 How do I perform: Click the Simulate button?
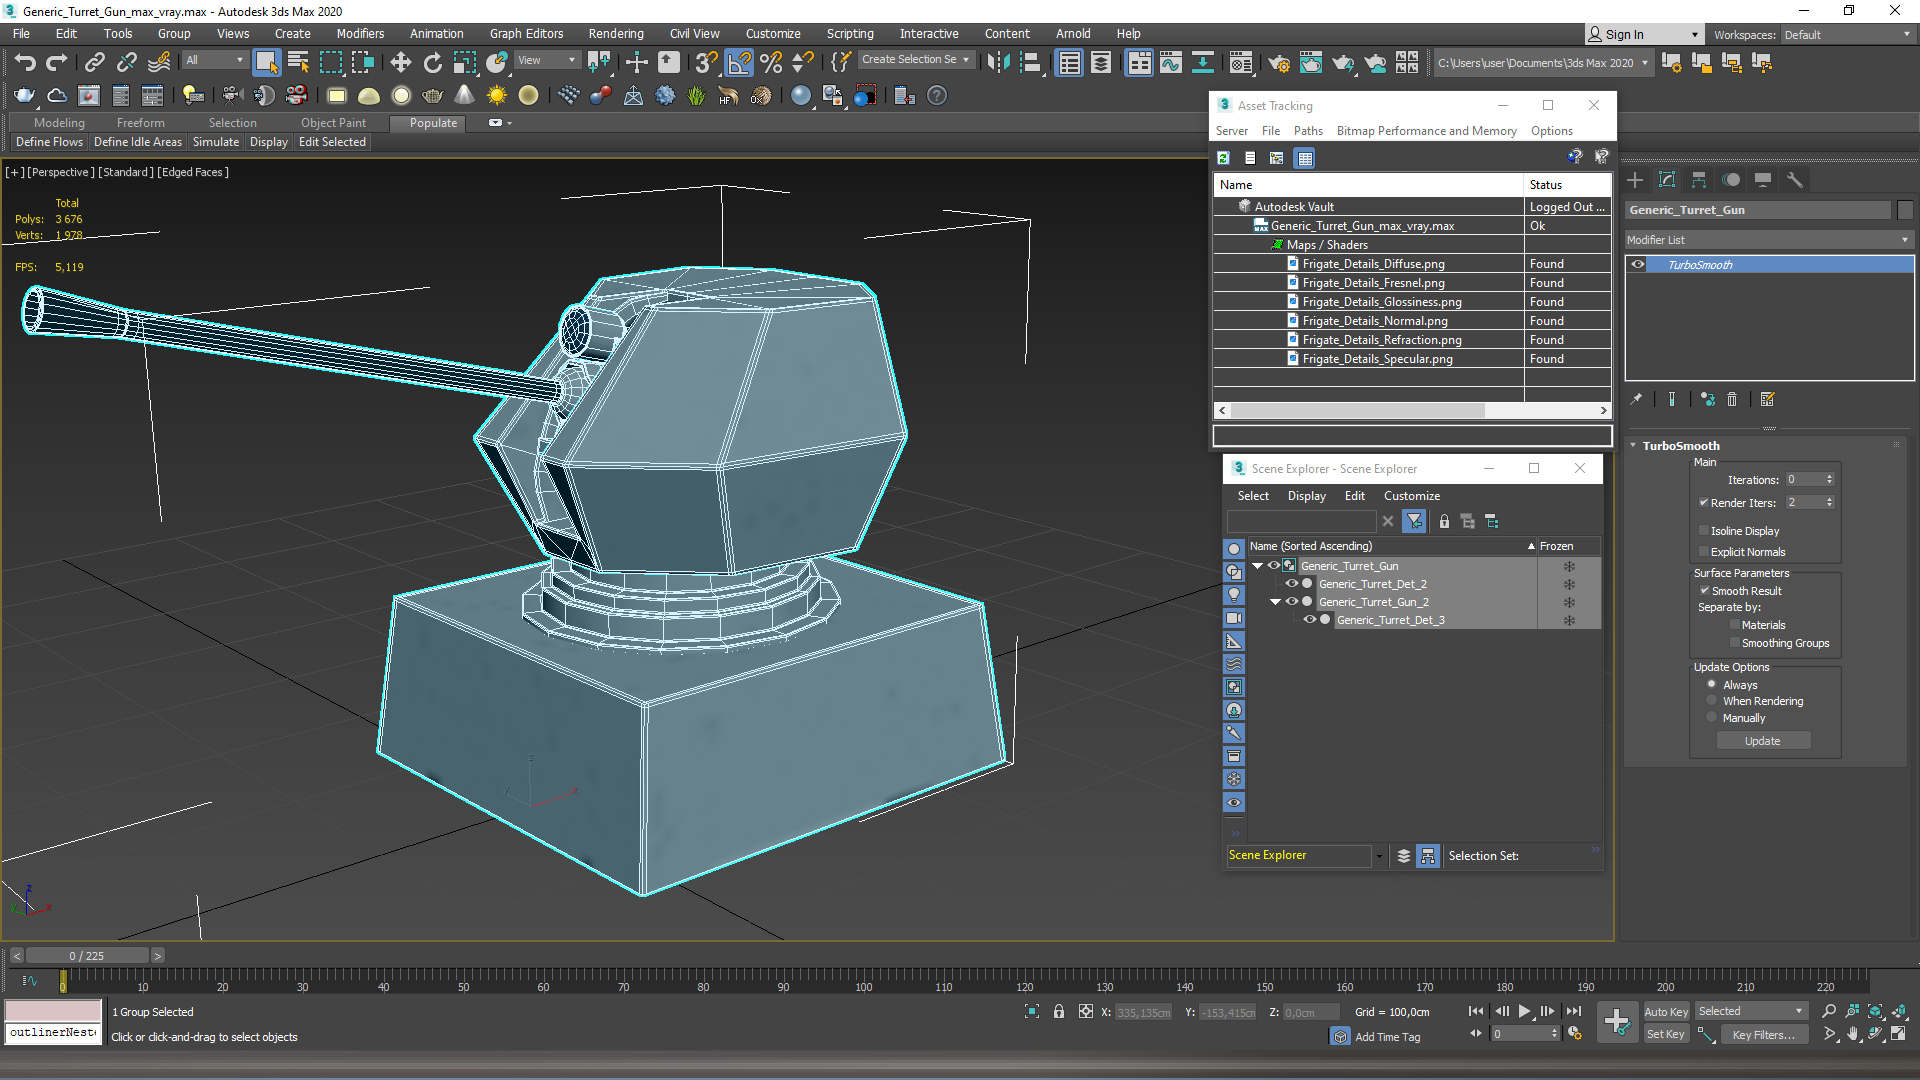[x=216, y=142]
